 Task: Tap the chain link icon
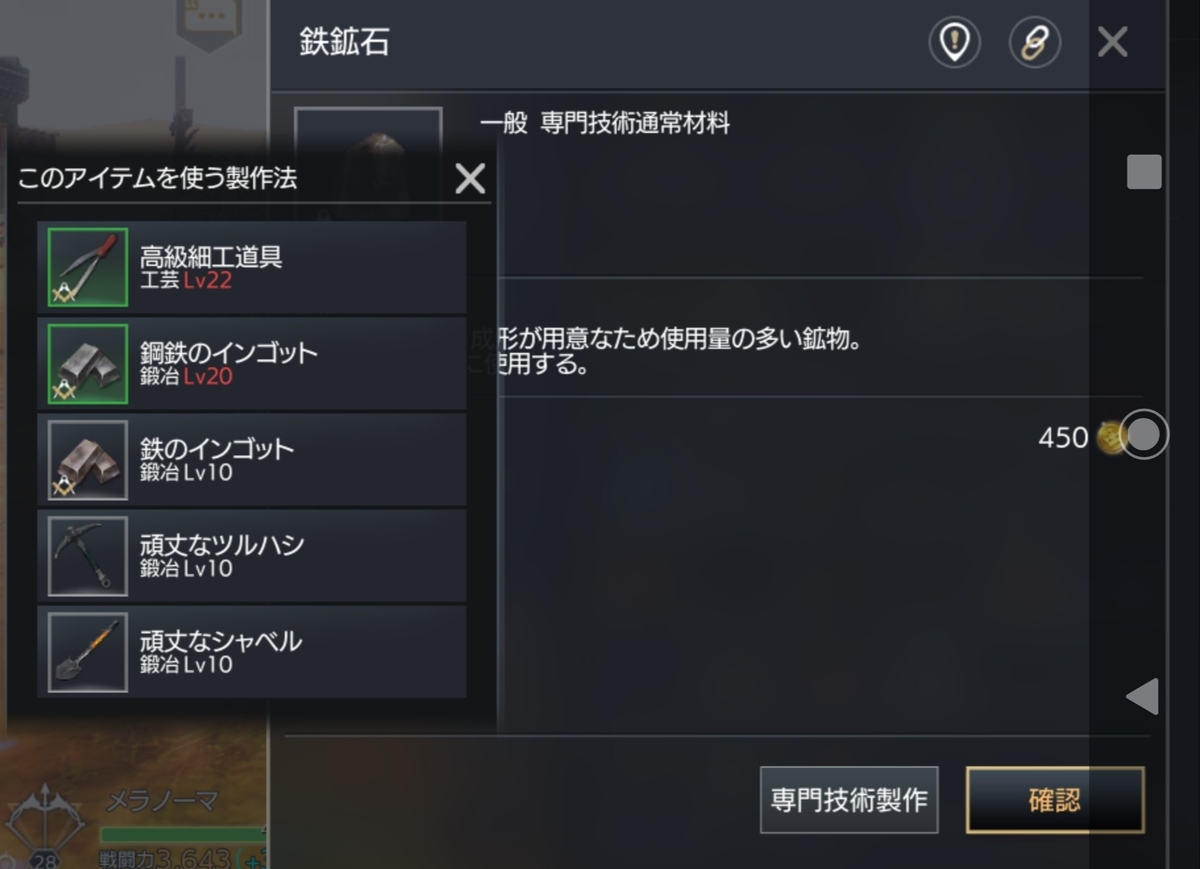[1034, 44]
